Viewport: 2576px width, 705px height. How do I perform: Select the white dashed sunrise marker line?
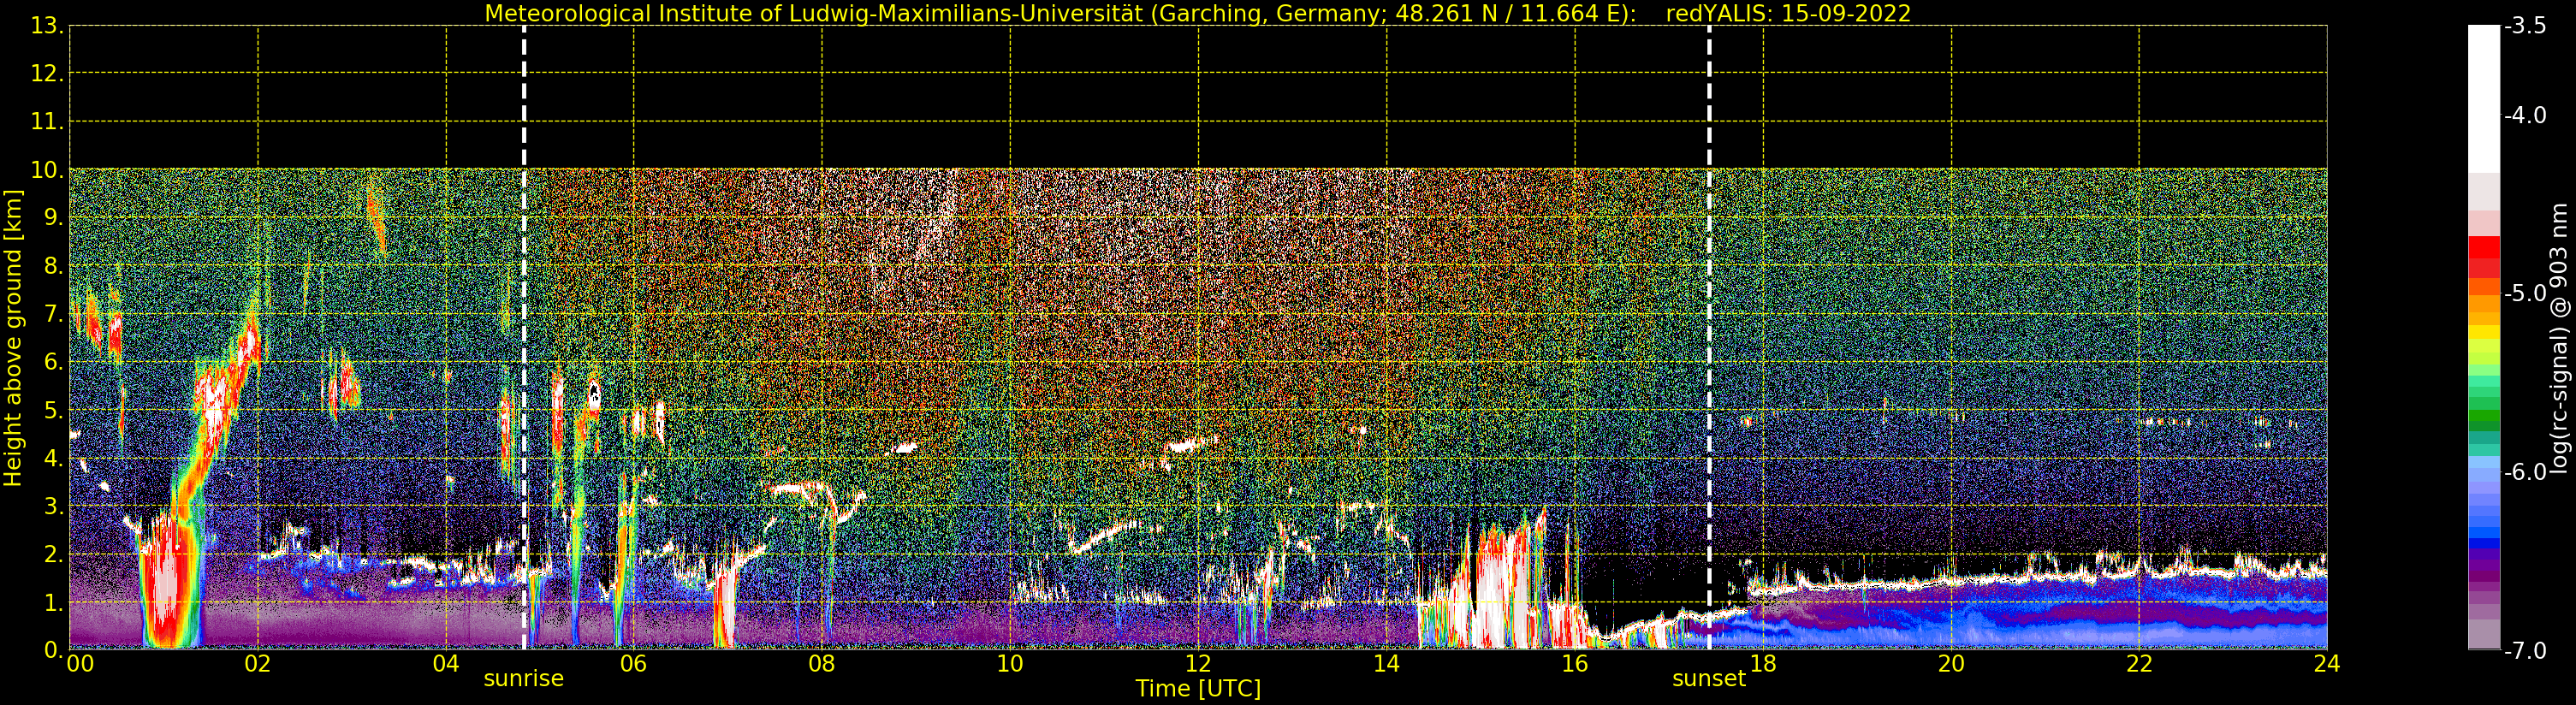[524, 338]
